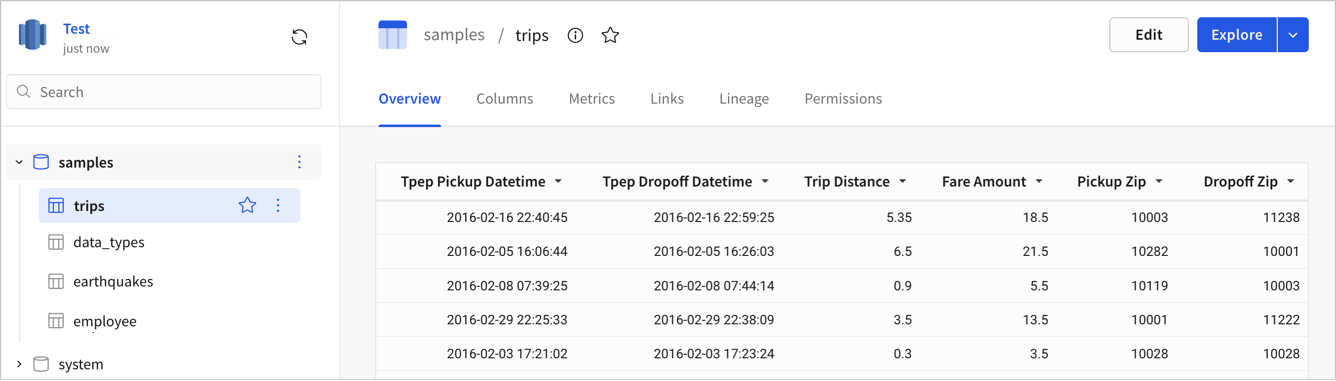Click the 'just now' timestamp text
The width and height of the screenshot is (1336, 381).
coord(86,48)
